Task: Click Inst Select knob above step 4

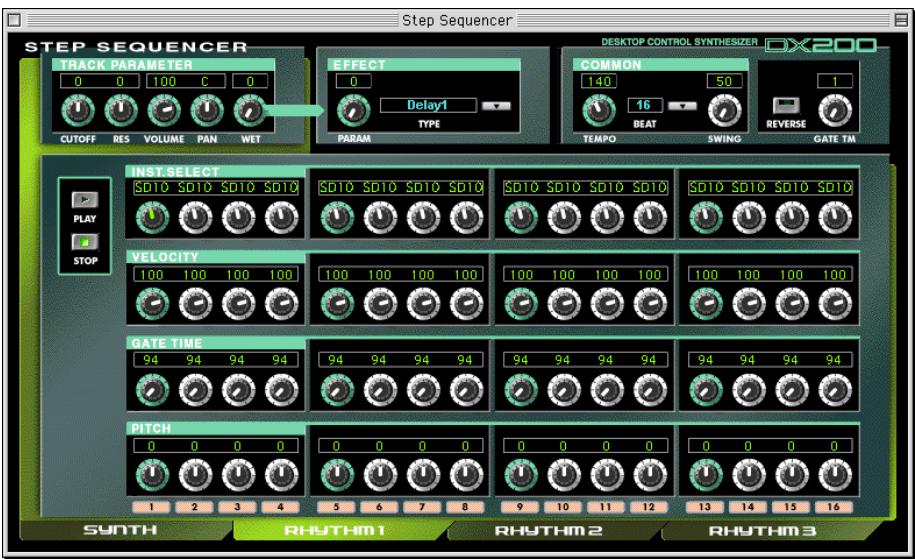Action: 281,218
